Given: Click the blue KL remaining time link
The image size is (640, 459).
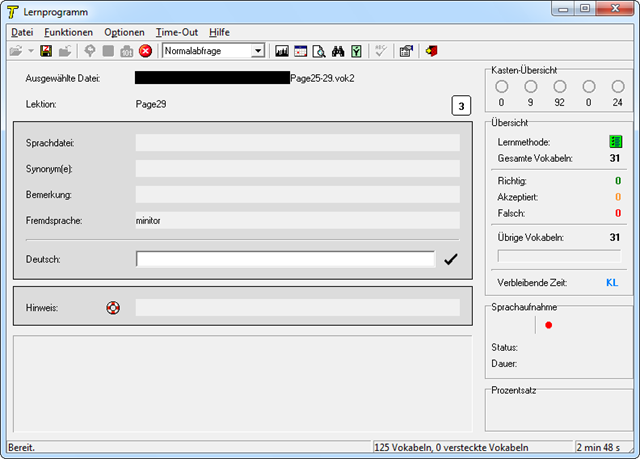Looking at the screenshot, I should pos(612,283).
